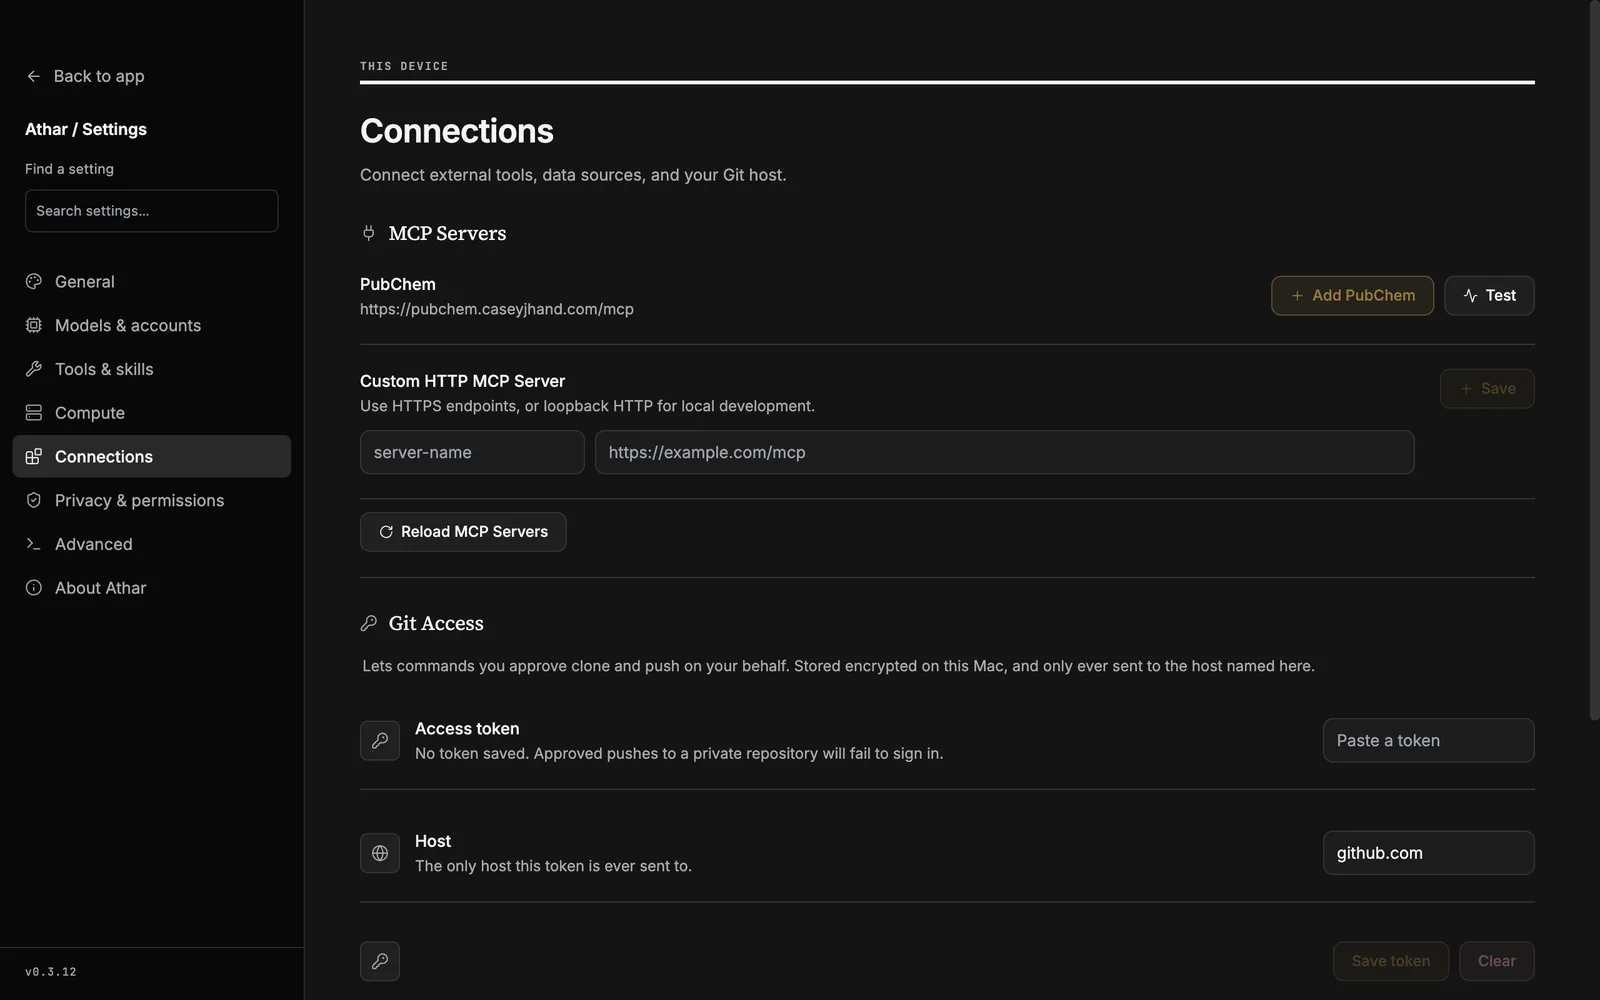Viewport: 1600px width, 1000px height.
Task: Open the General settings section
Action: [x=152, y=282]
